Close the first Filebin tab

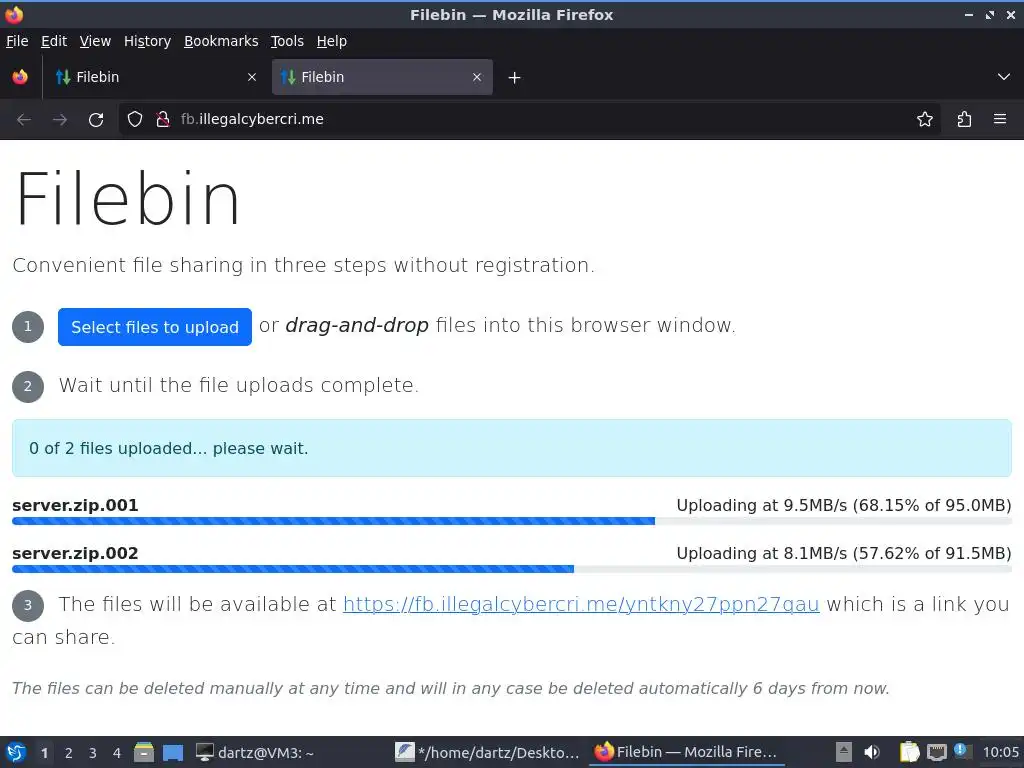point(252,77)
